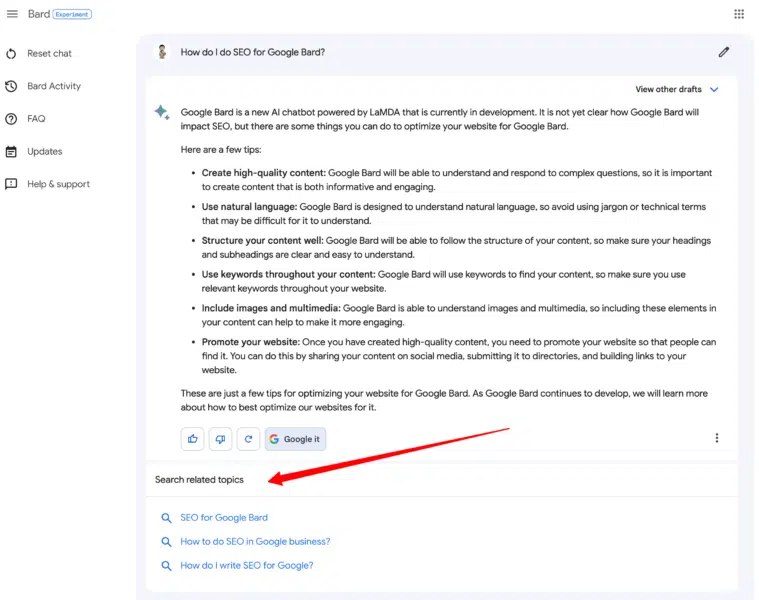
Task: Click the Promote your website bullet
Action: 459,356
